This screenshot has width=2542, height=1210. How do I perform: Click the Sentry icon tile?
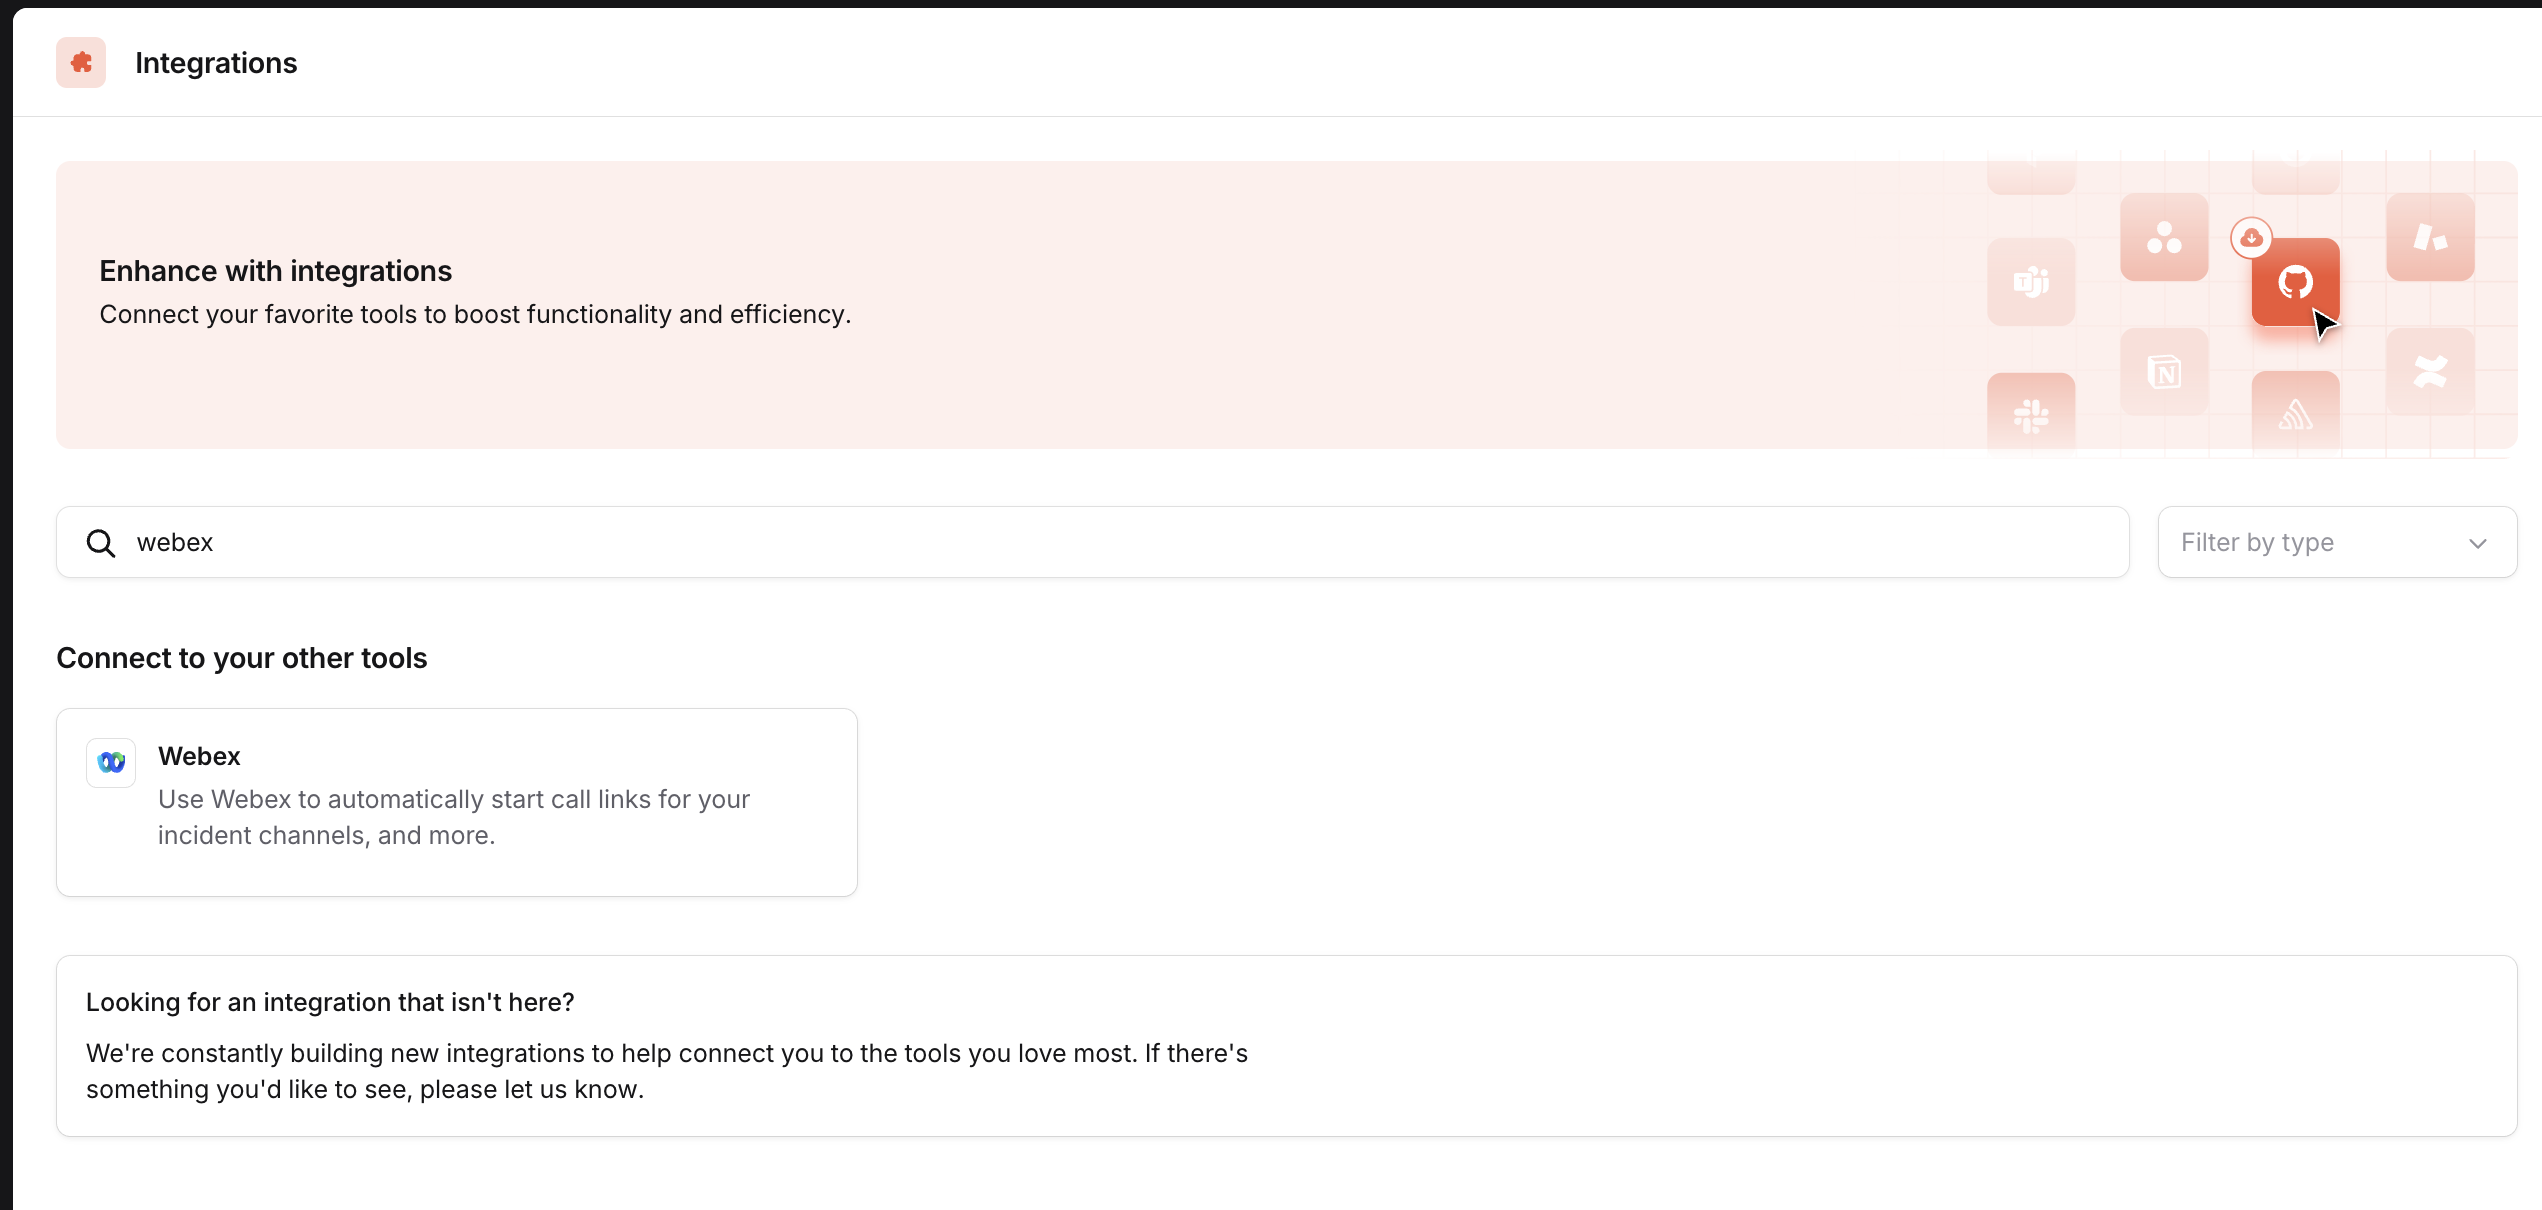[2295, 413]
